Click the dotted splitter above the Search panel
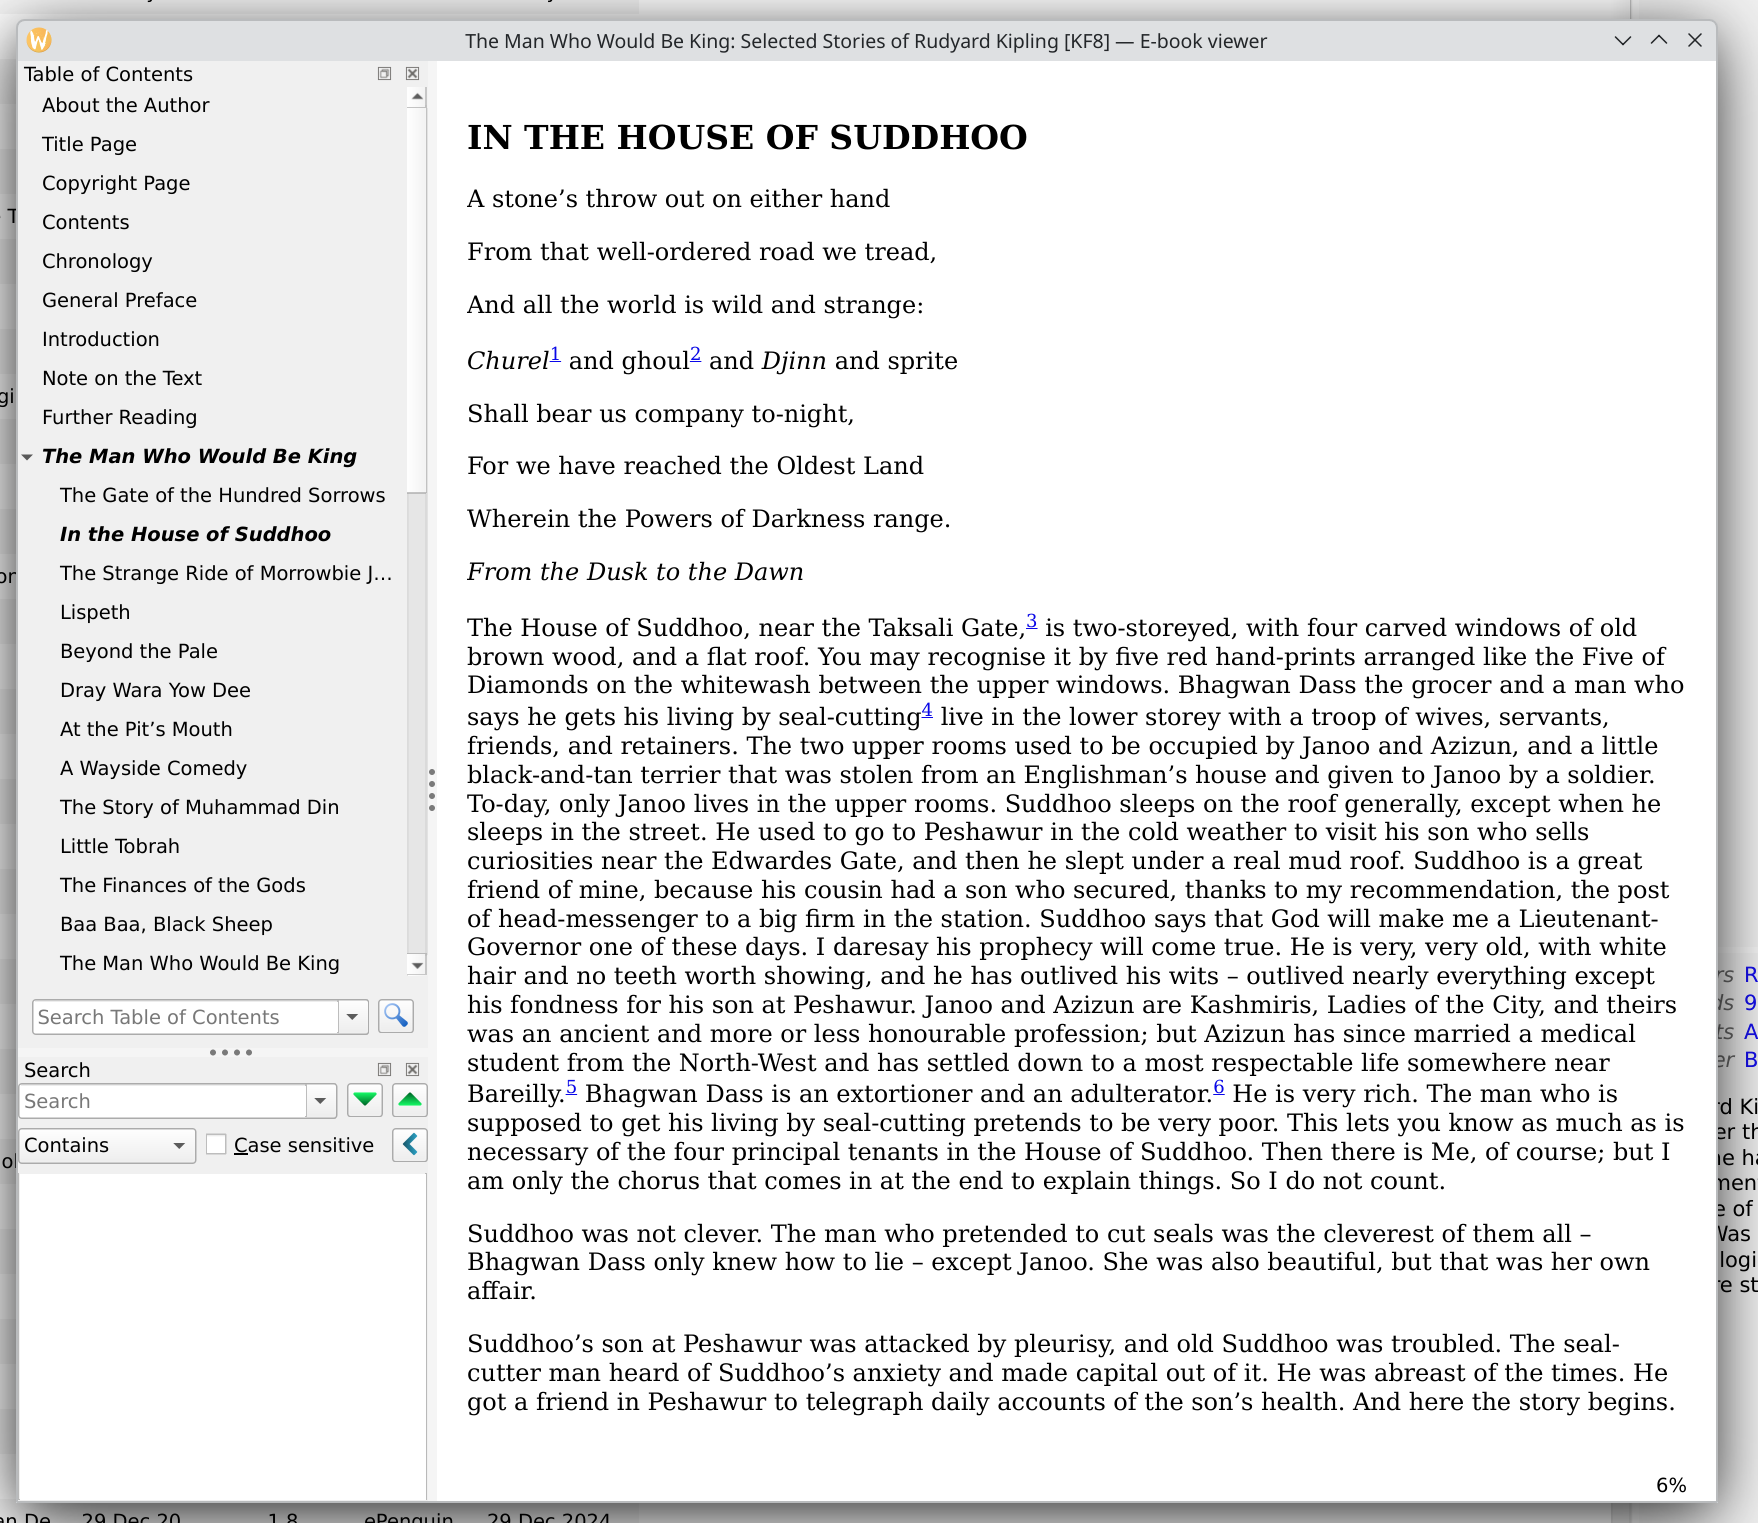 click(230, 1052)
